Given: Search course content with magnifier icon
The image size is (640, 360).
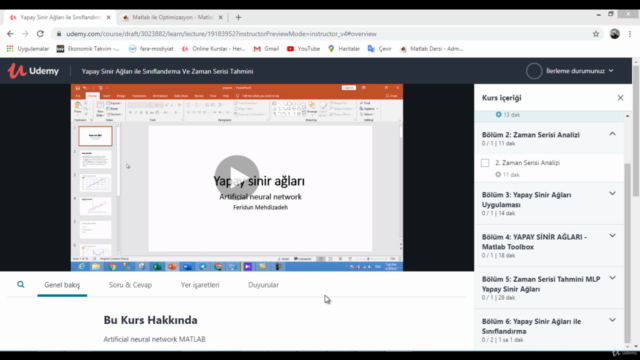Looking at the screenshot, I should (20, 284).
